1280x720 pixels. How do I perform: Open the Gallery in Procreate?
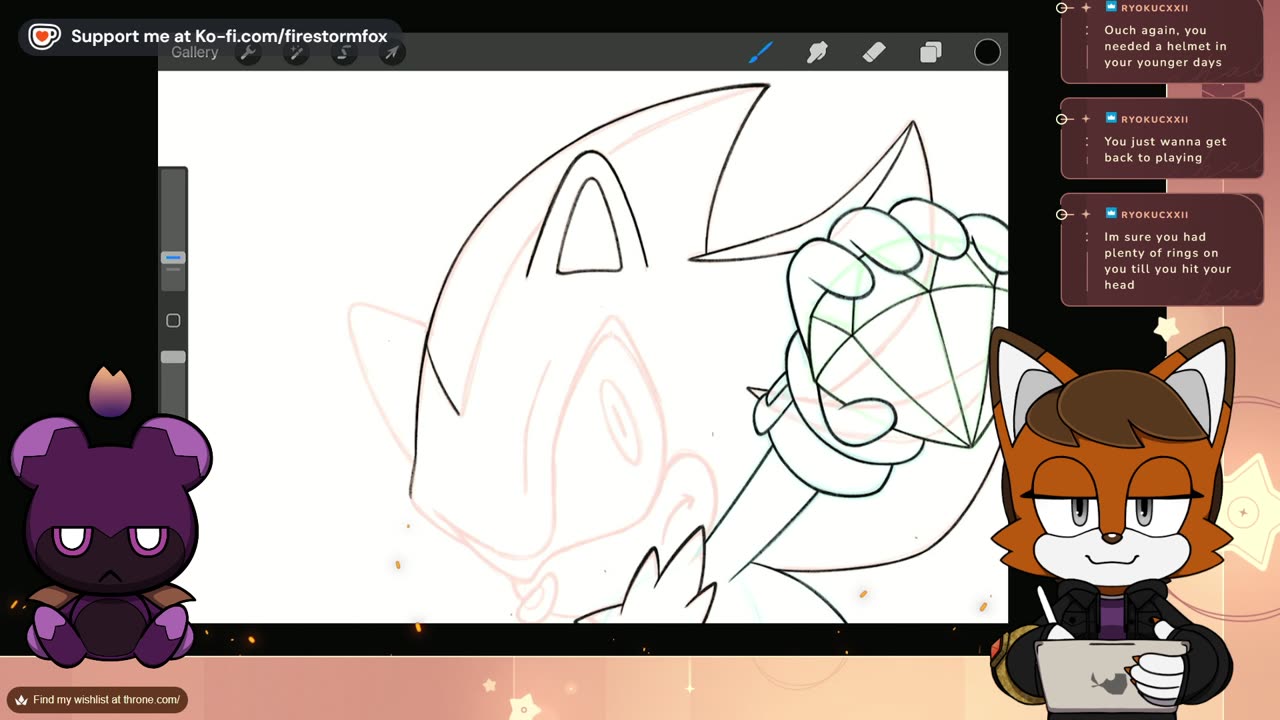click(x=194, y=53)
